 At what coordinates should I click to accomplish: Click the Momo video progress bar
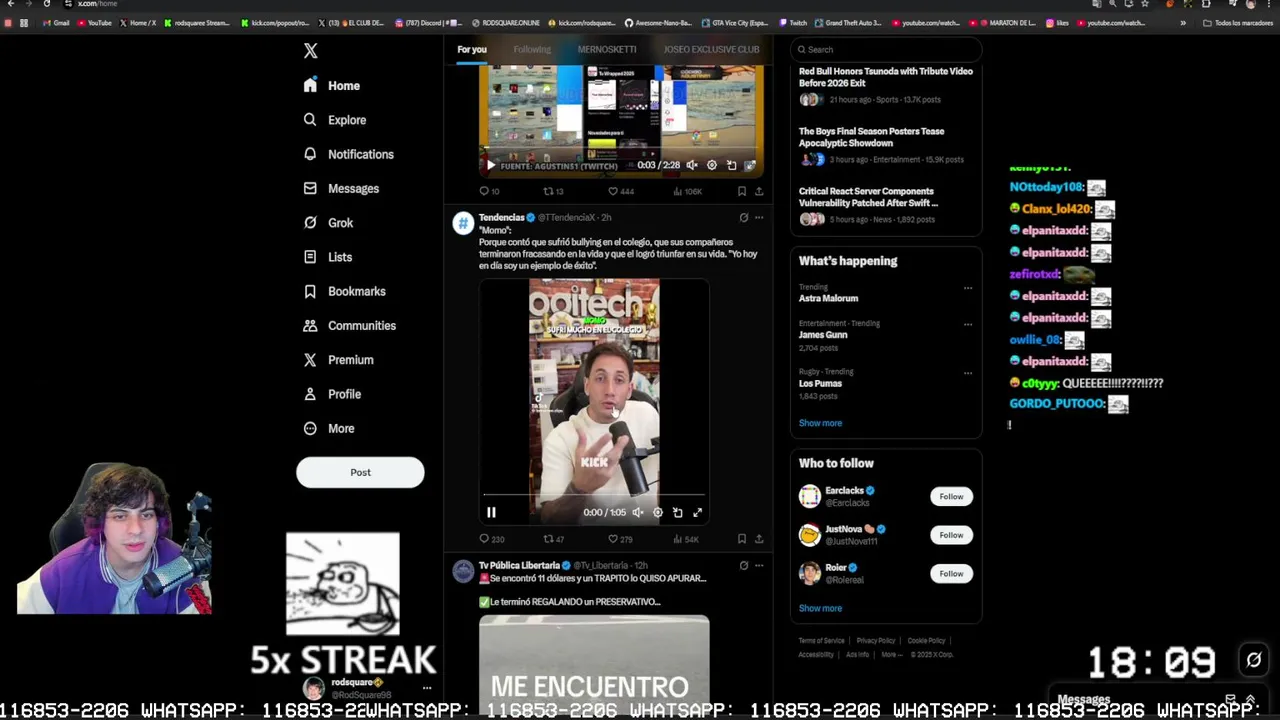point(594,495)
